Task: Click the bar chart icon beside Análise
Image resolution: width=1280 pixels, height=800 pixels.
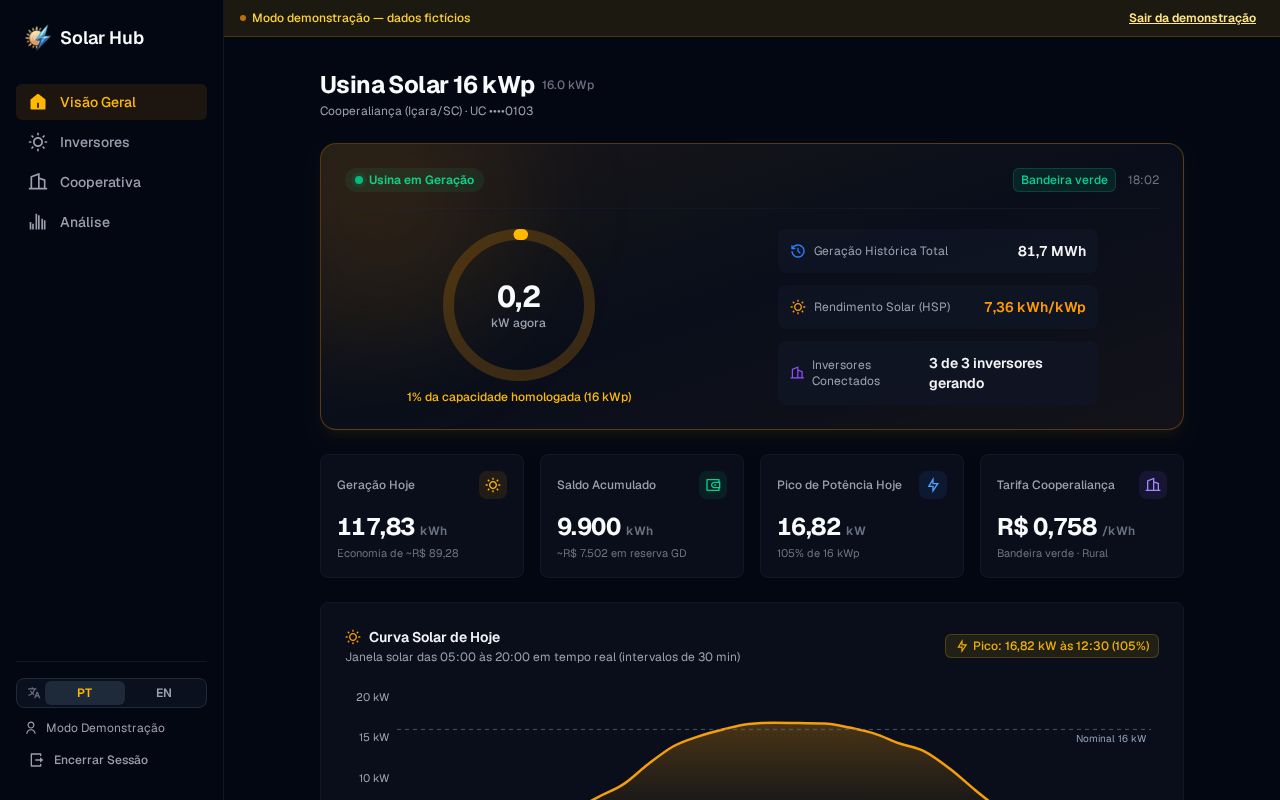Action: 38,222
